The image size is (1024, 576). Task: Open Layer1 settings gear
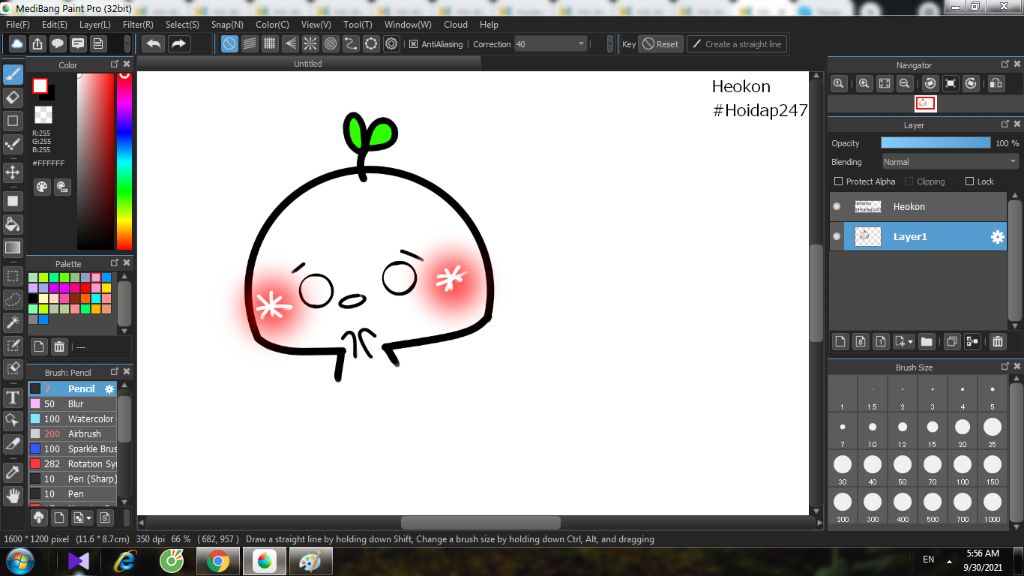tap(997, 237)
